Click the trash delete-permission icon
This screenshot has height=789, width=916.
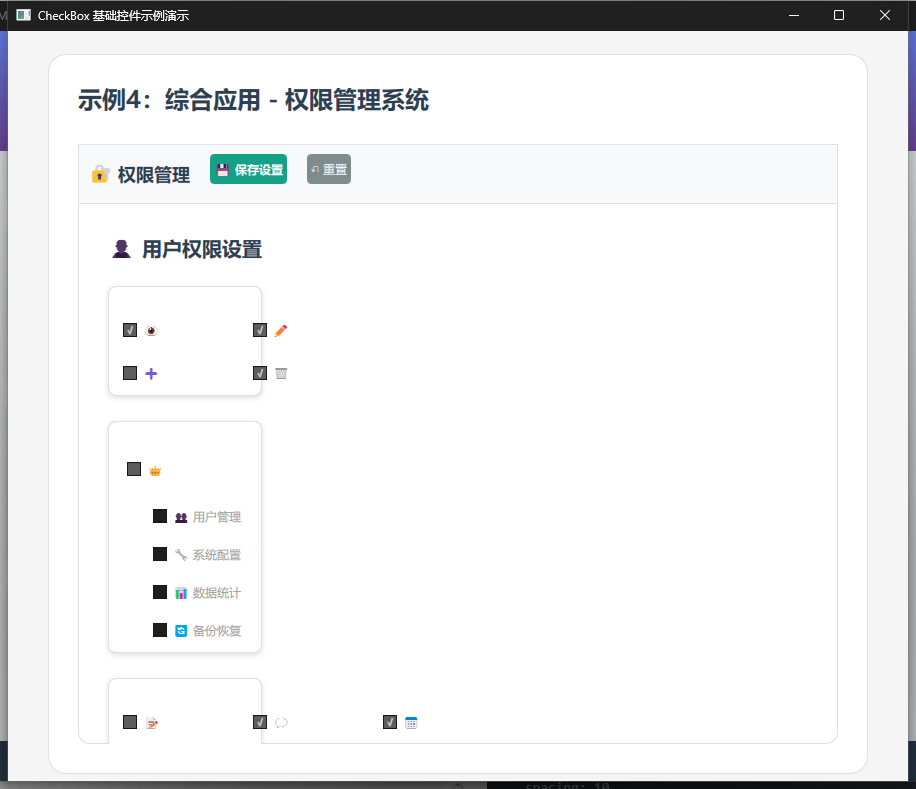coord(280,372)
